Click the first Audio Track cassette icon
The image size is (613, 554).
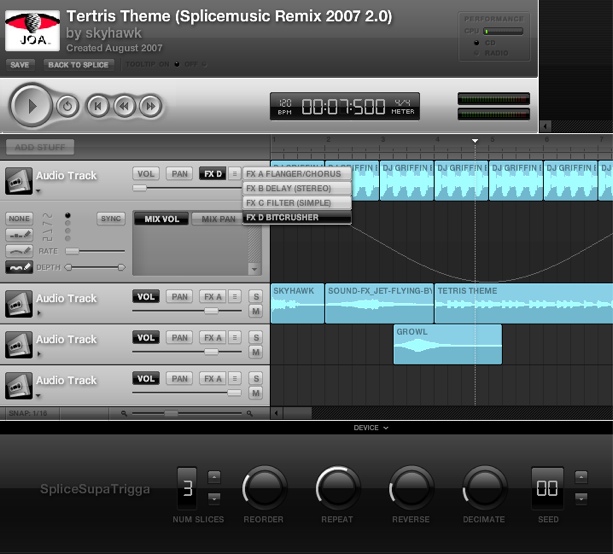click(17, 181)
